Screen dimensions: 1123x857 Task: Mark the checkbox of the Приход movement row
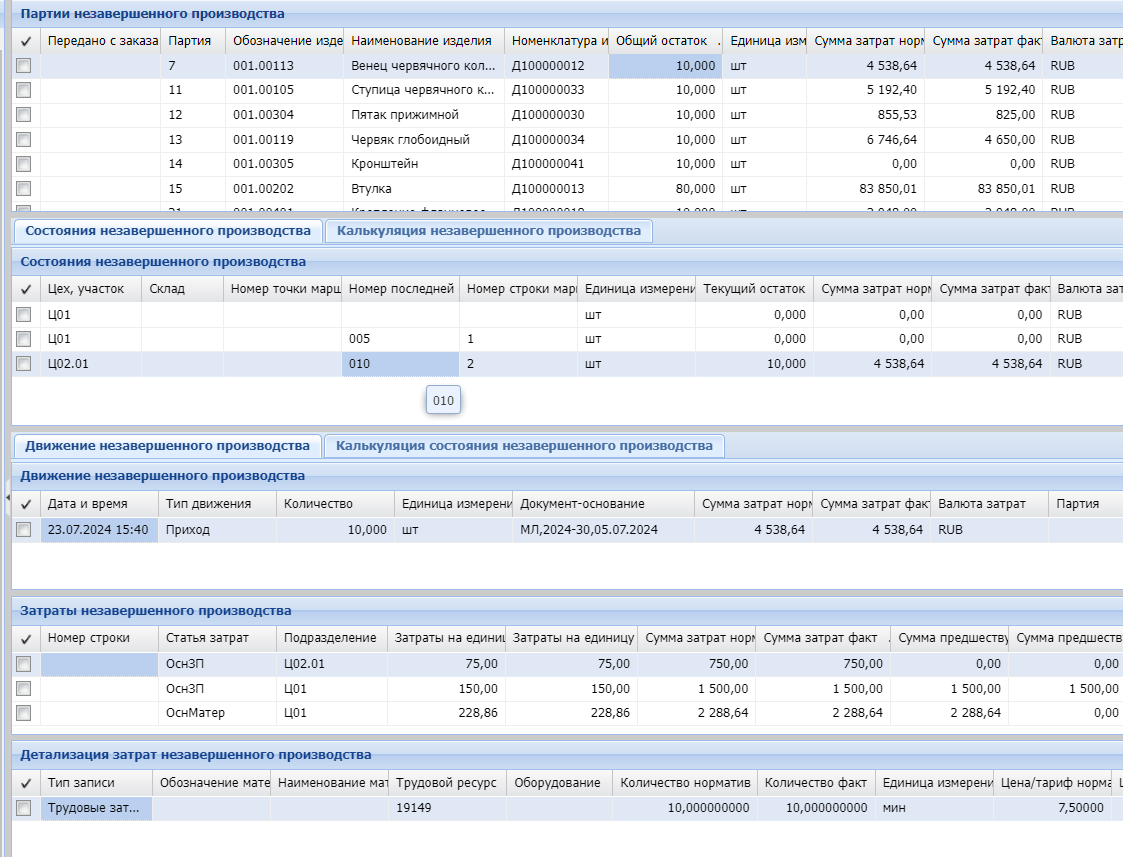24,530
